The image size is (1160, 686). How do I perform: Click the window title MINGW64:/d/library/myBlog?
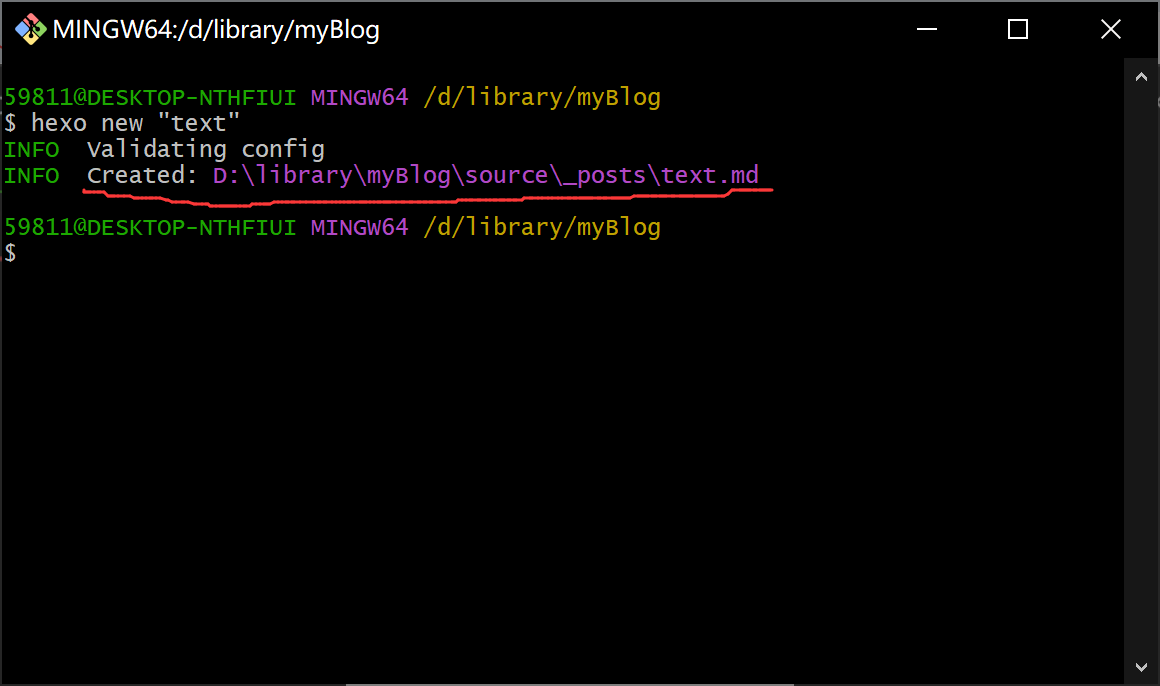(216, 30)
